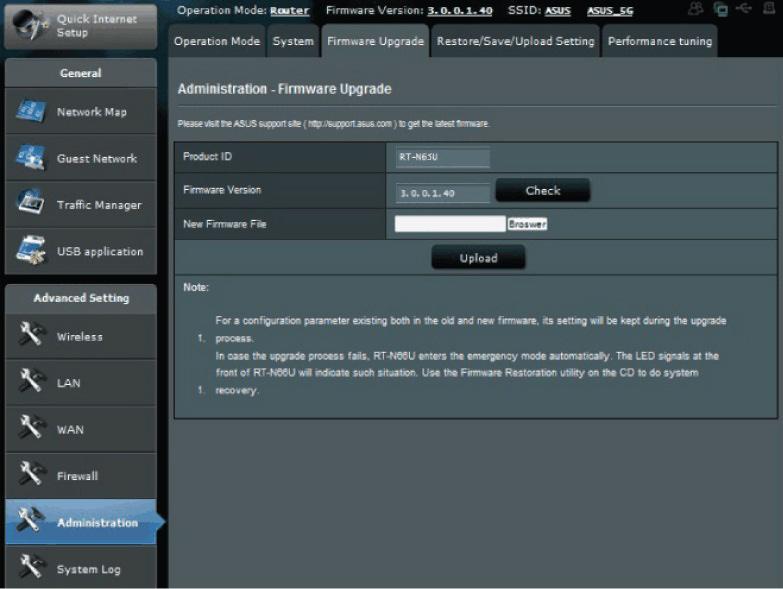
Task: Click the Administration wrench icon
Action: [31, 520]
